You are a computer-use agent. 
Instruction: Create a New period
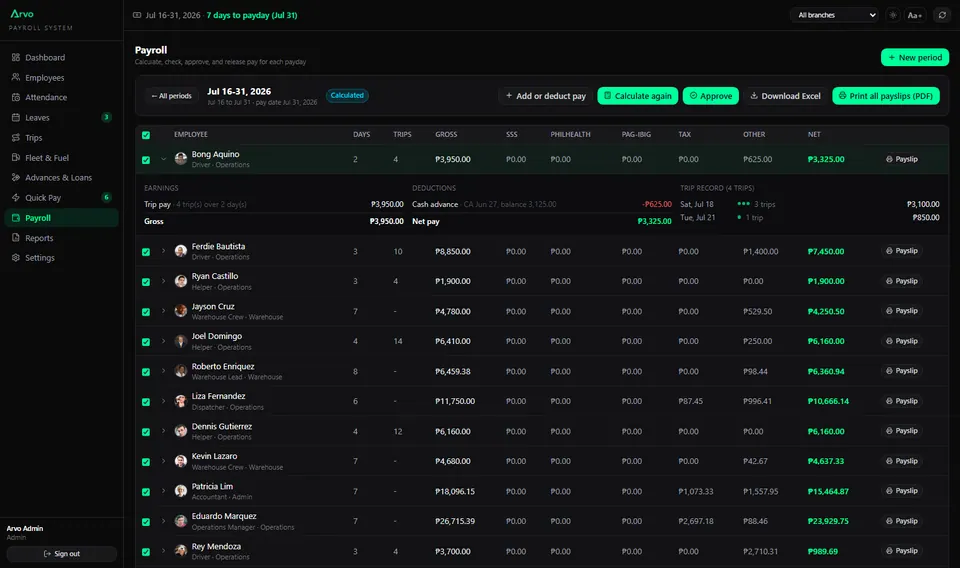915,58
